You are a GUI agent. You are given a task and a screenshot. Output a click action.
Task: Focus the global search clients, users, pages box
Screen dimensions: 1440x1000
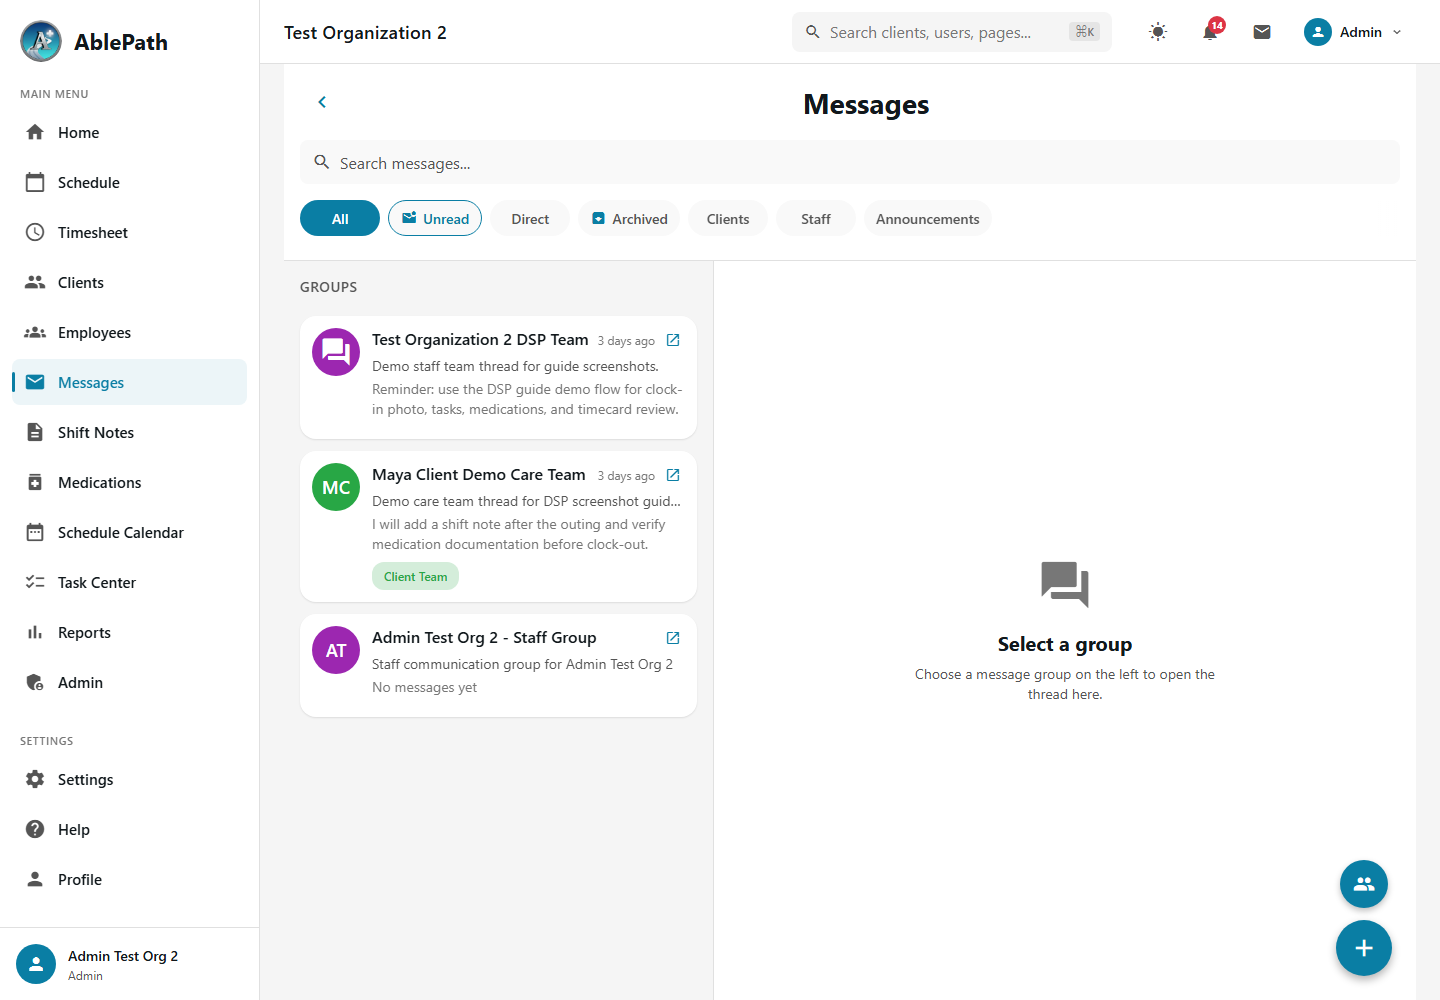pos(952,32)
